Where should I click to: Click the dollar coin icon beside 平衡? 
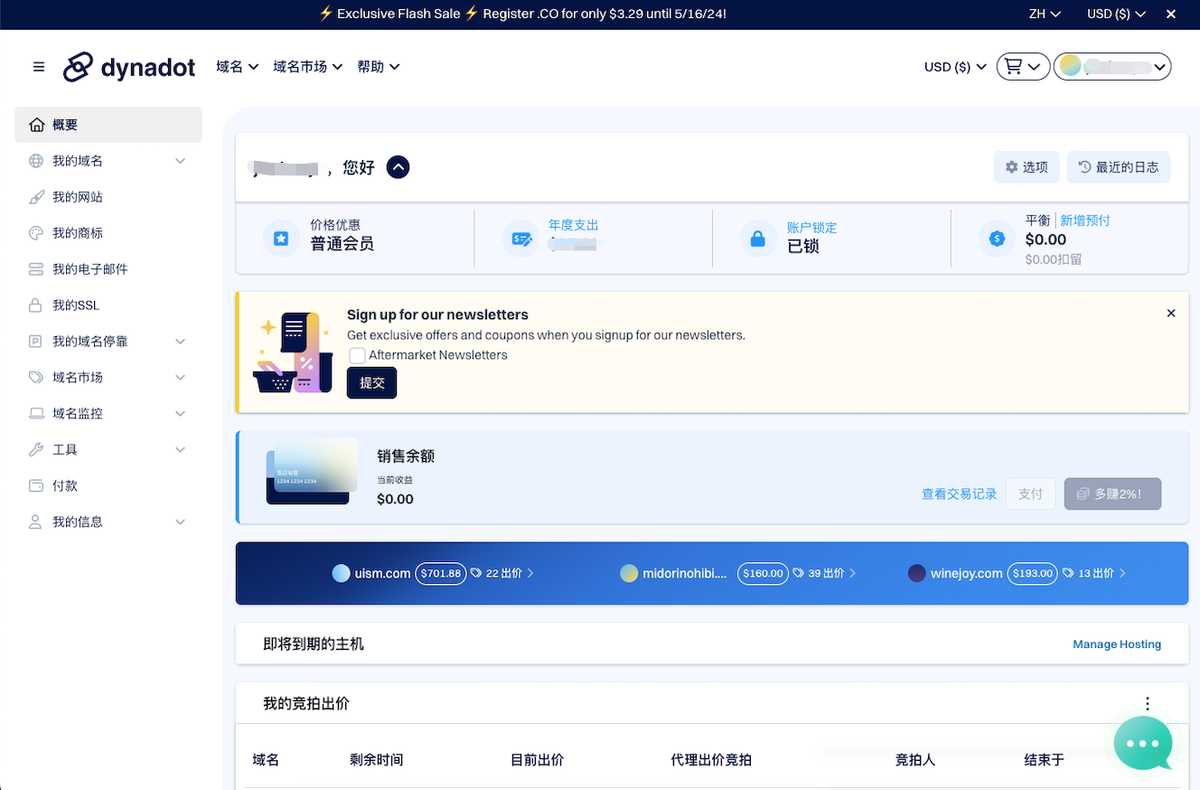click(x=997, y=239)
